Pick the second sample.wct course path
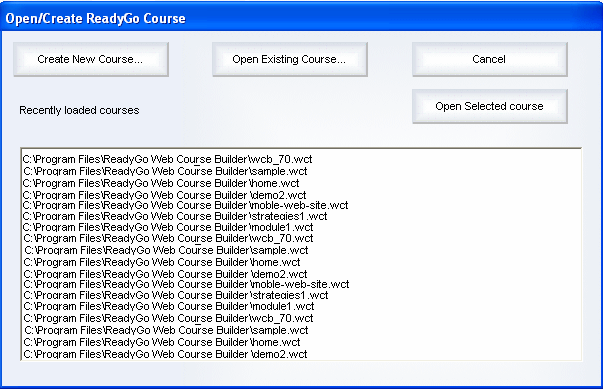Viewport: 603px width, 389px height. click(166, 250)
